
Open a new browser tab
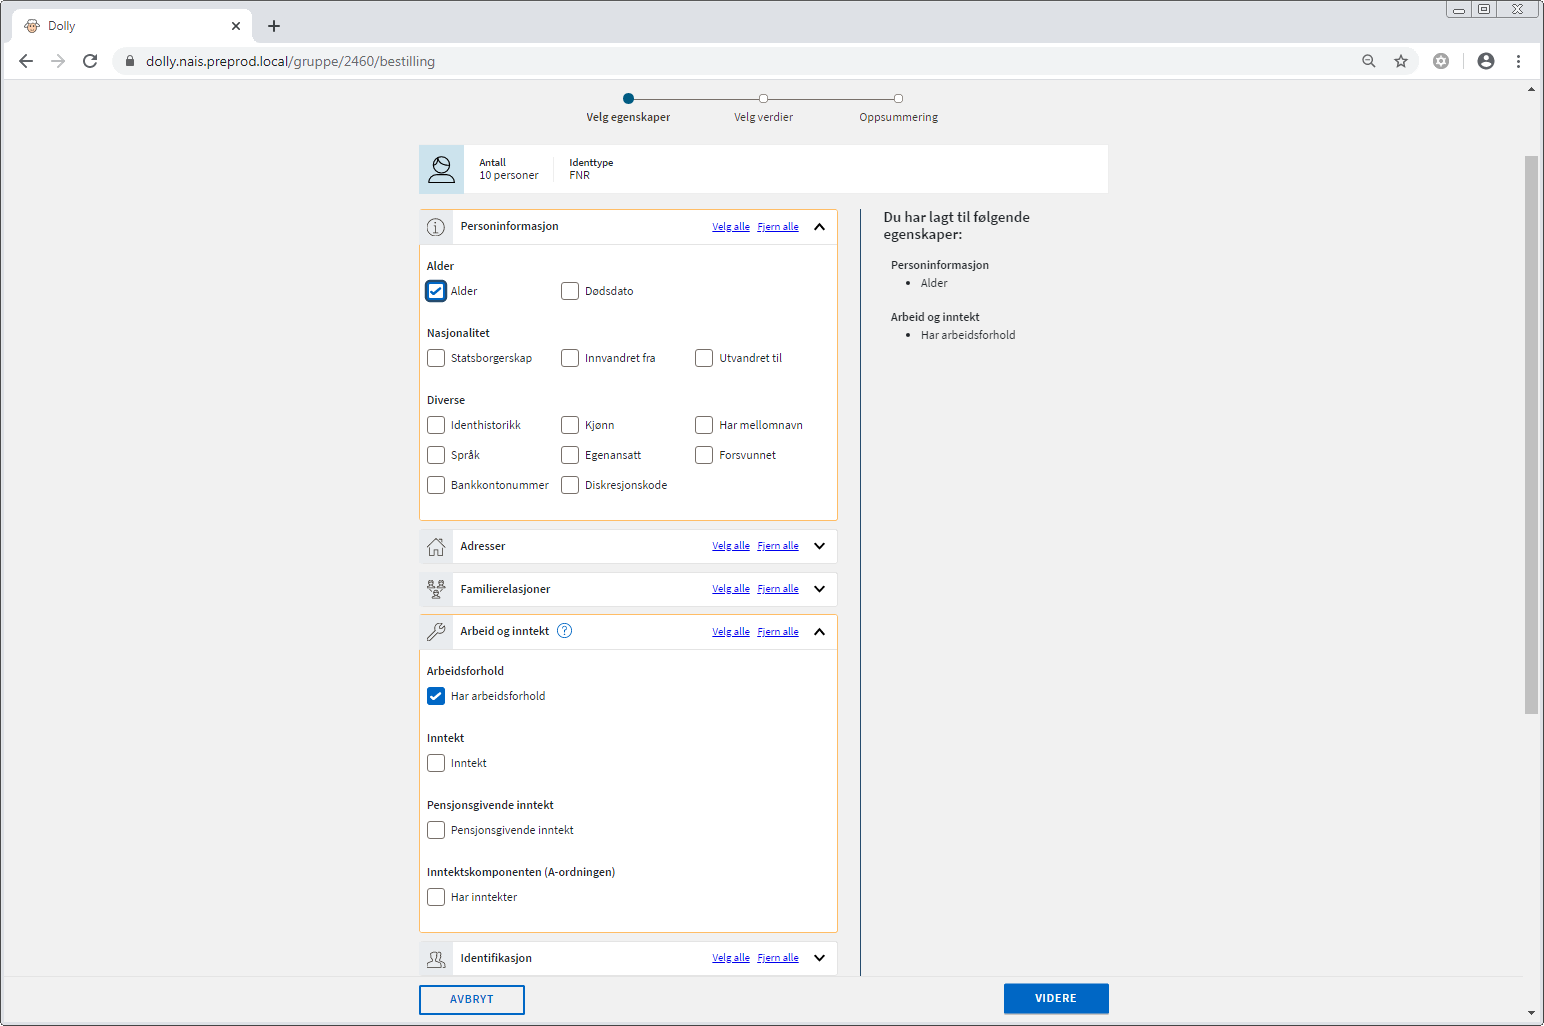pos(274,26)
